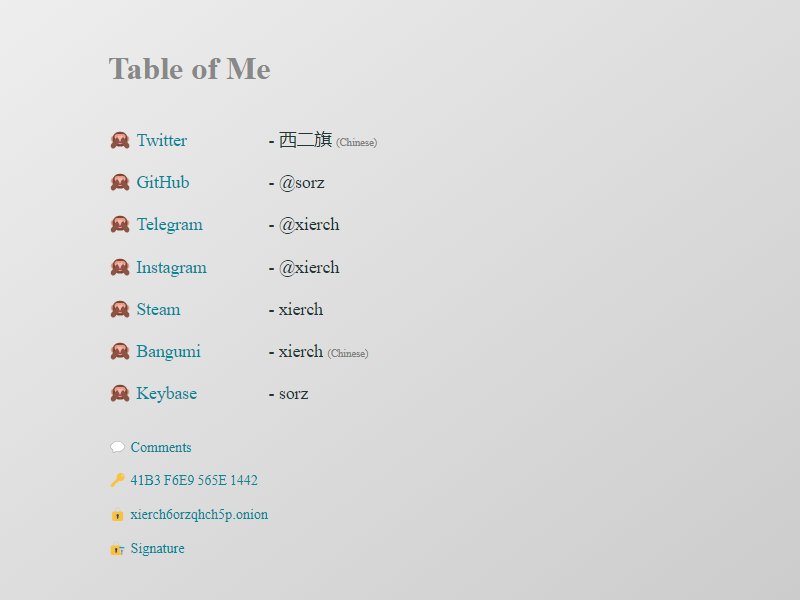800x600 pixels.
Task: Open the Telegram link
Action: [x=169, y=225]
